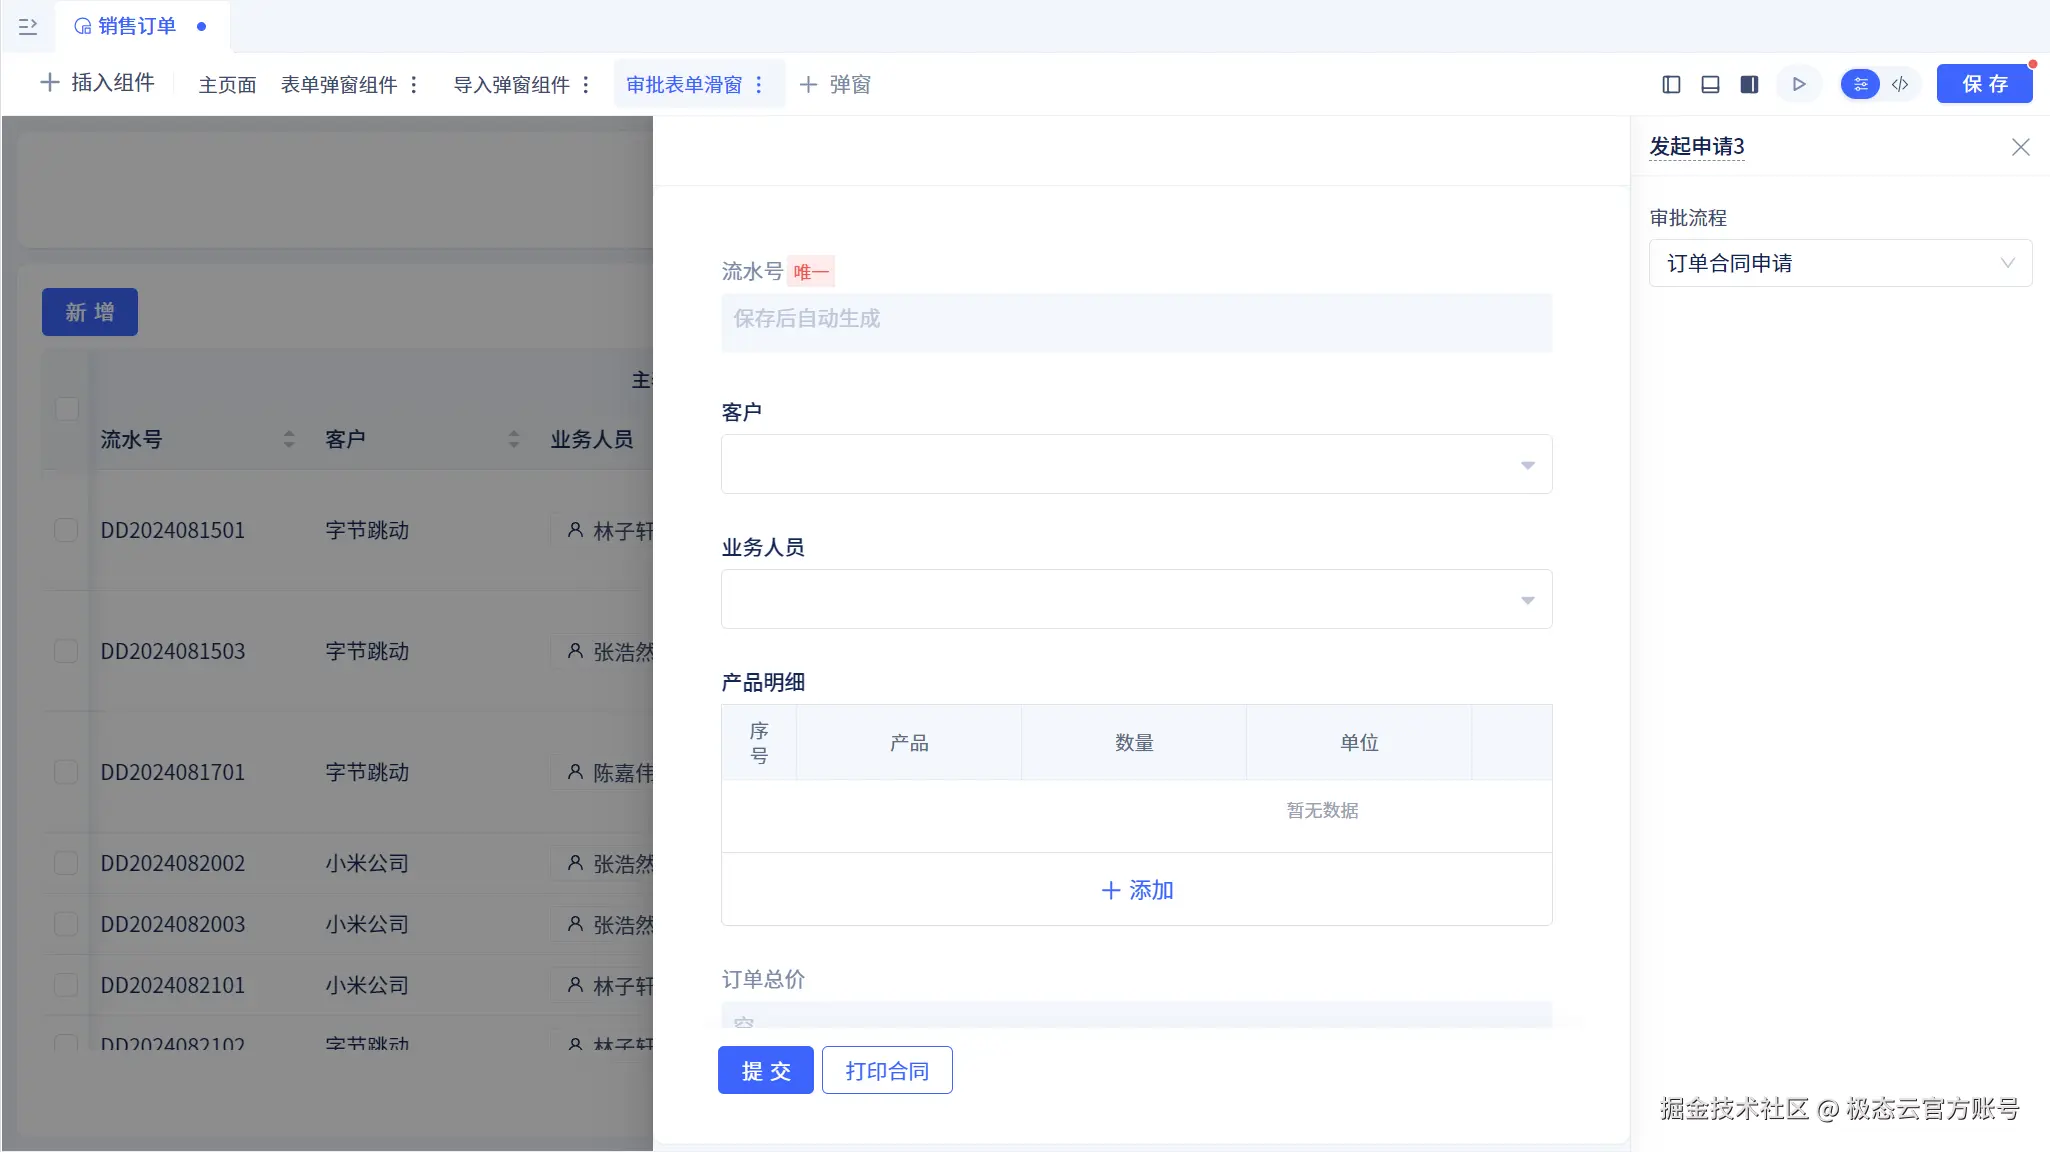The width and height of the screenshot is (2050, 1152).
Task: Expand the 业务人员 dropdown field
Action: 1136,599
